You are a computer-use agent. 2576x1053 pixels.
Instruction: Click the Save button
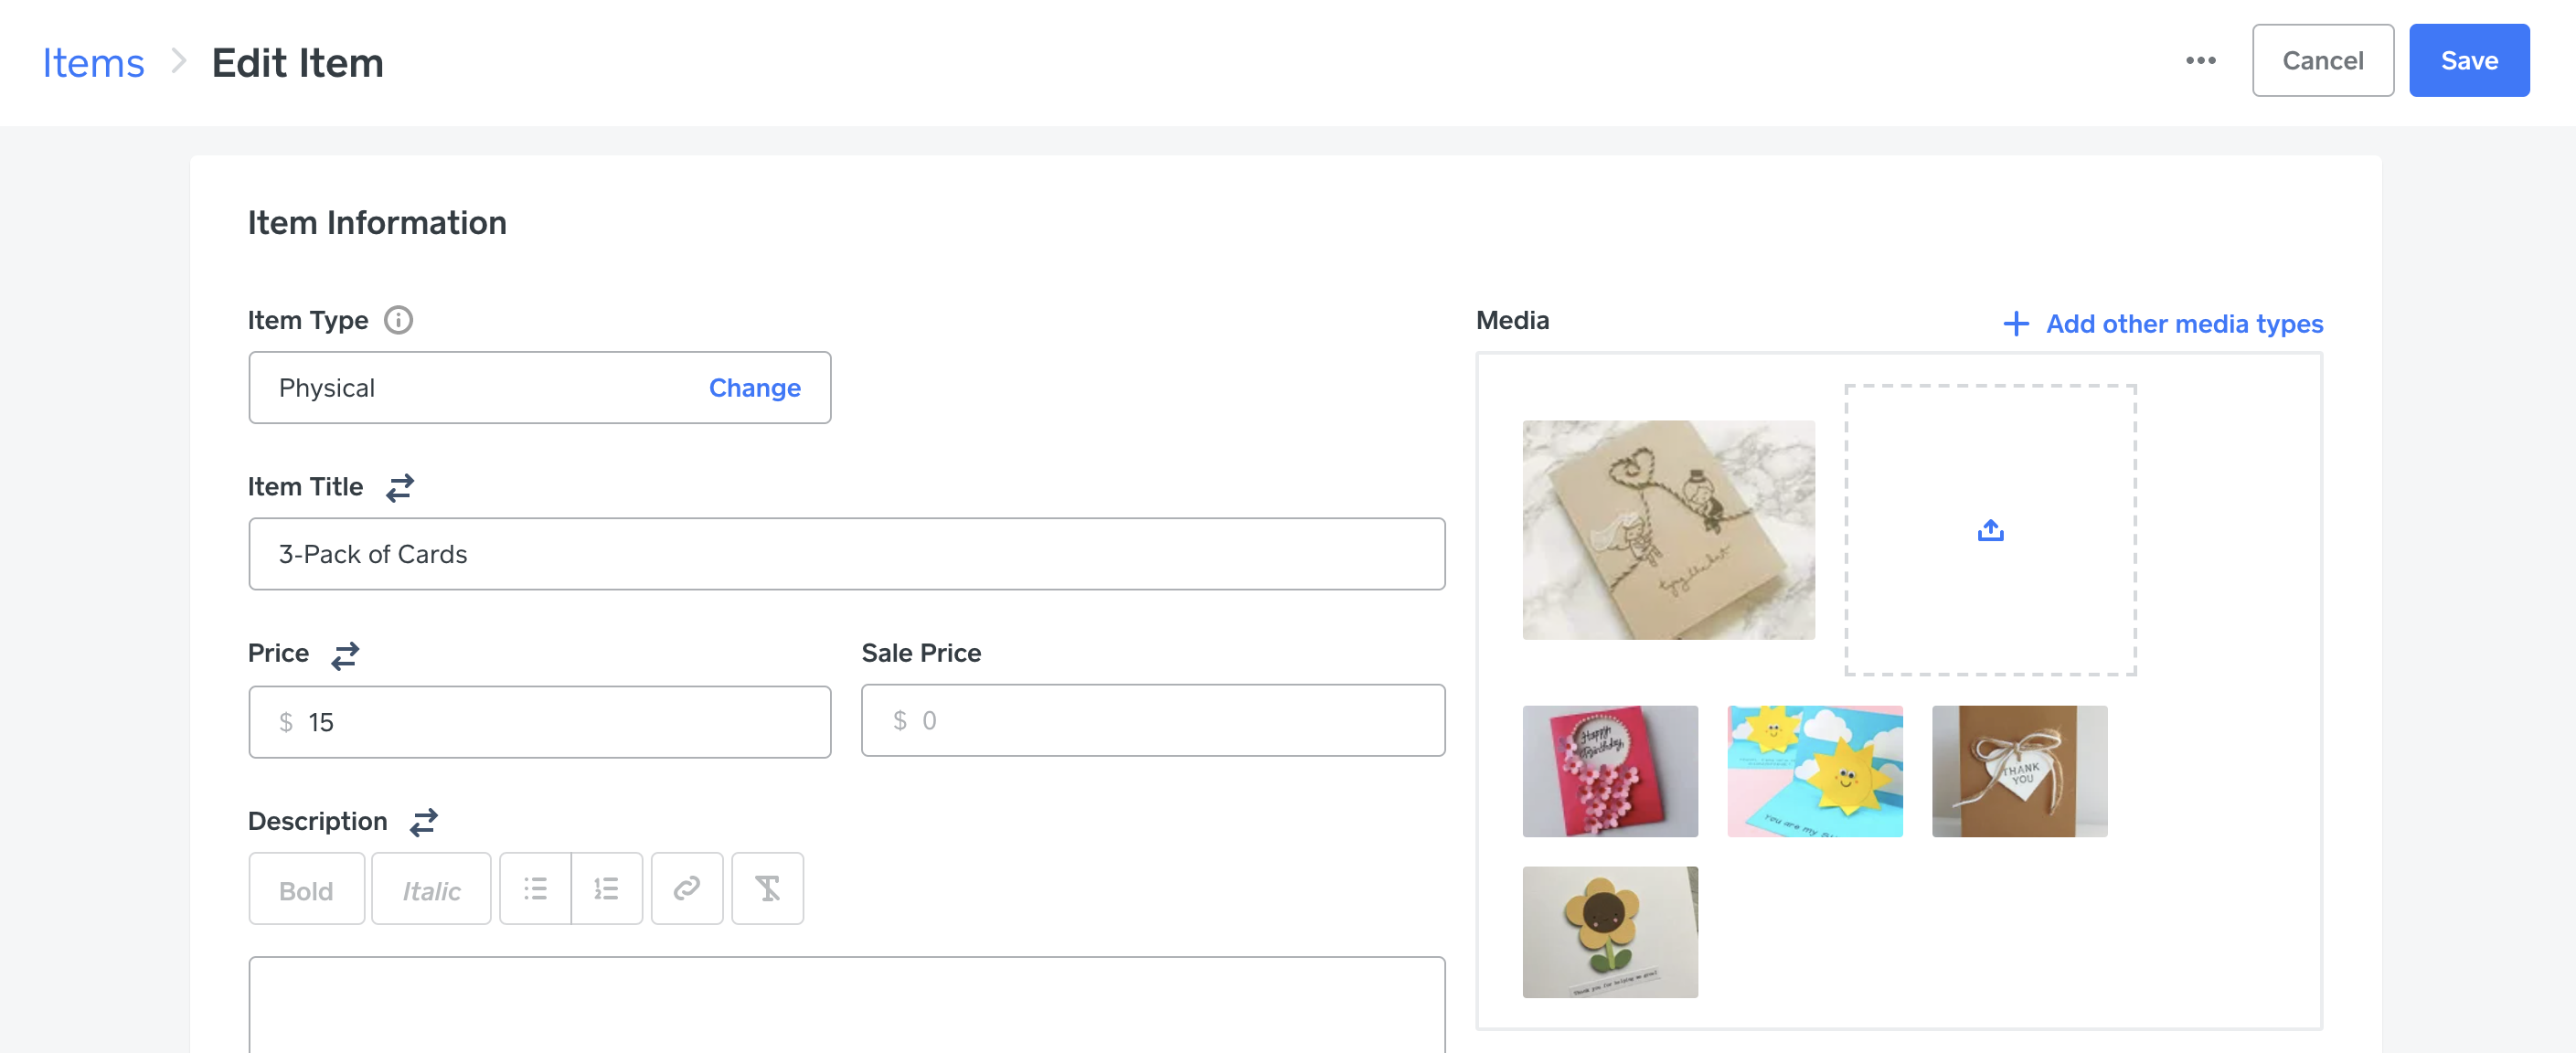pyautogui.click(x=2468, y=61)
